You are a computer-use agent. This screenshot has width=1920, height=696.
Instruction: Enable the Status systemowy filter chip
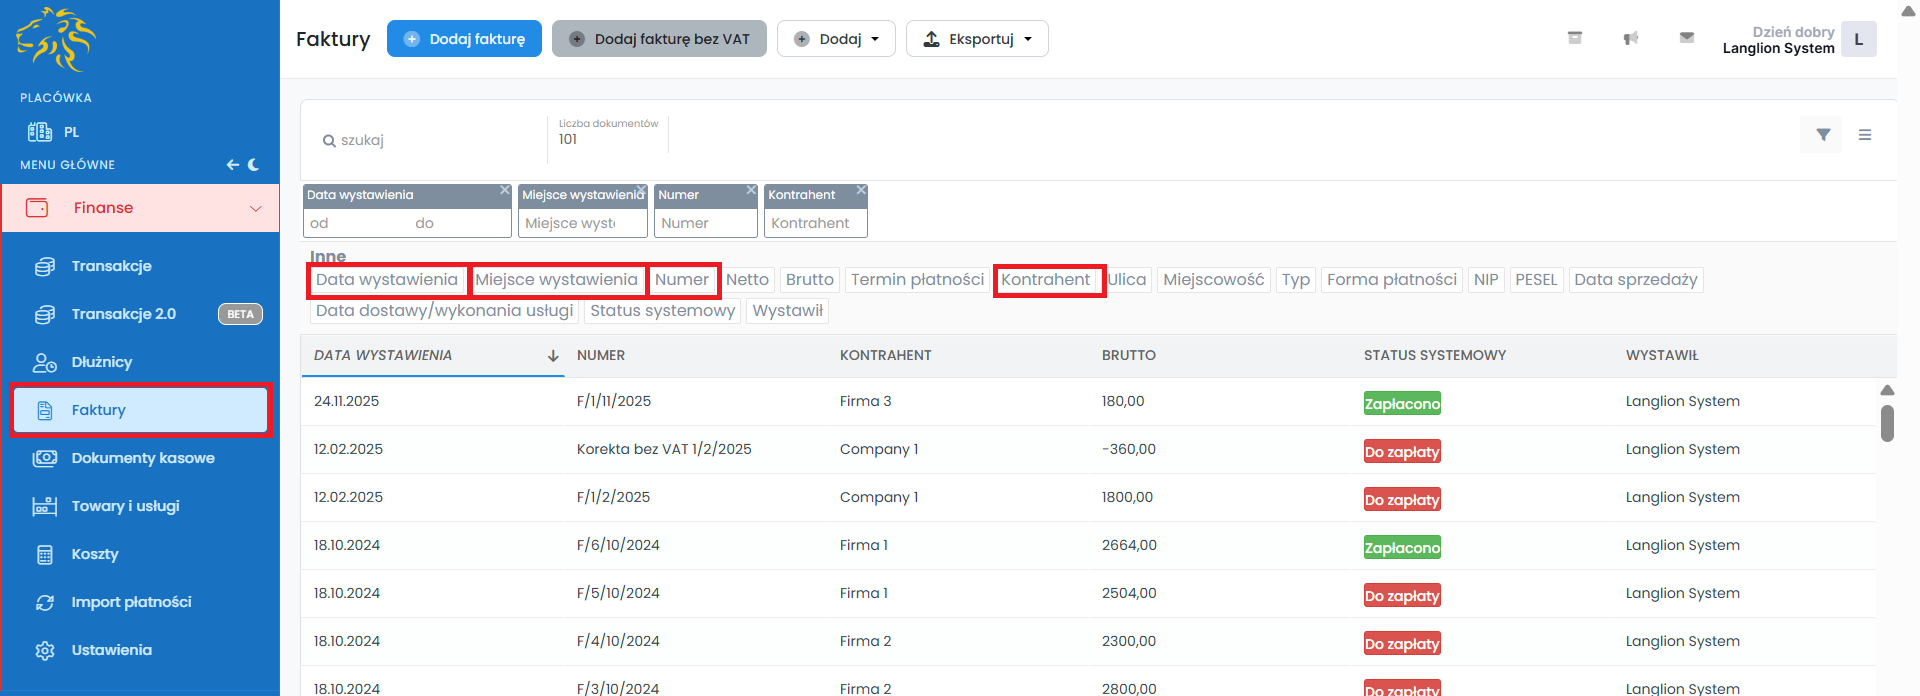point(662,311)
